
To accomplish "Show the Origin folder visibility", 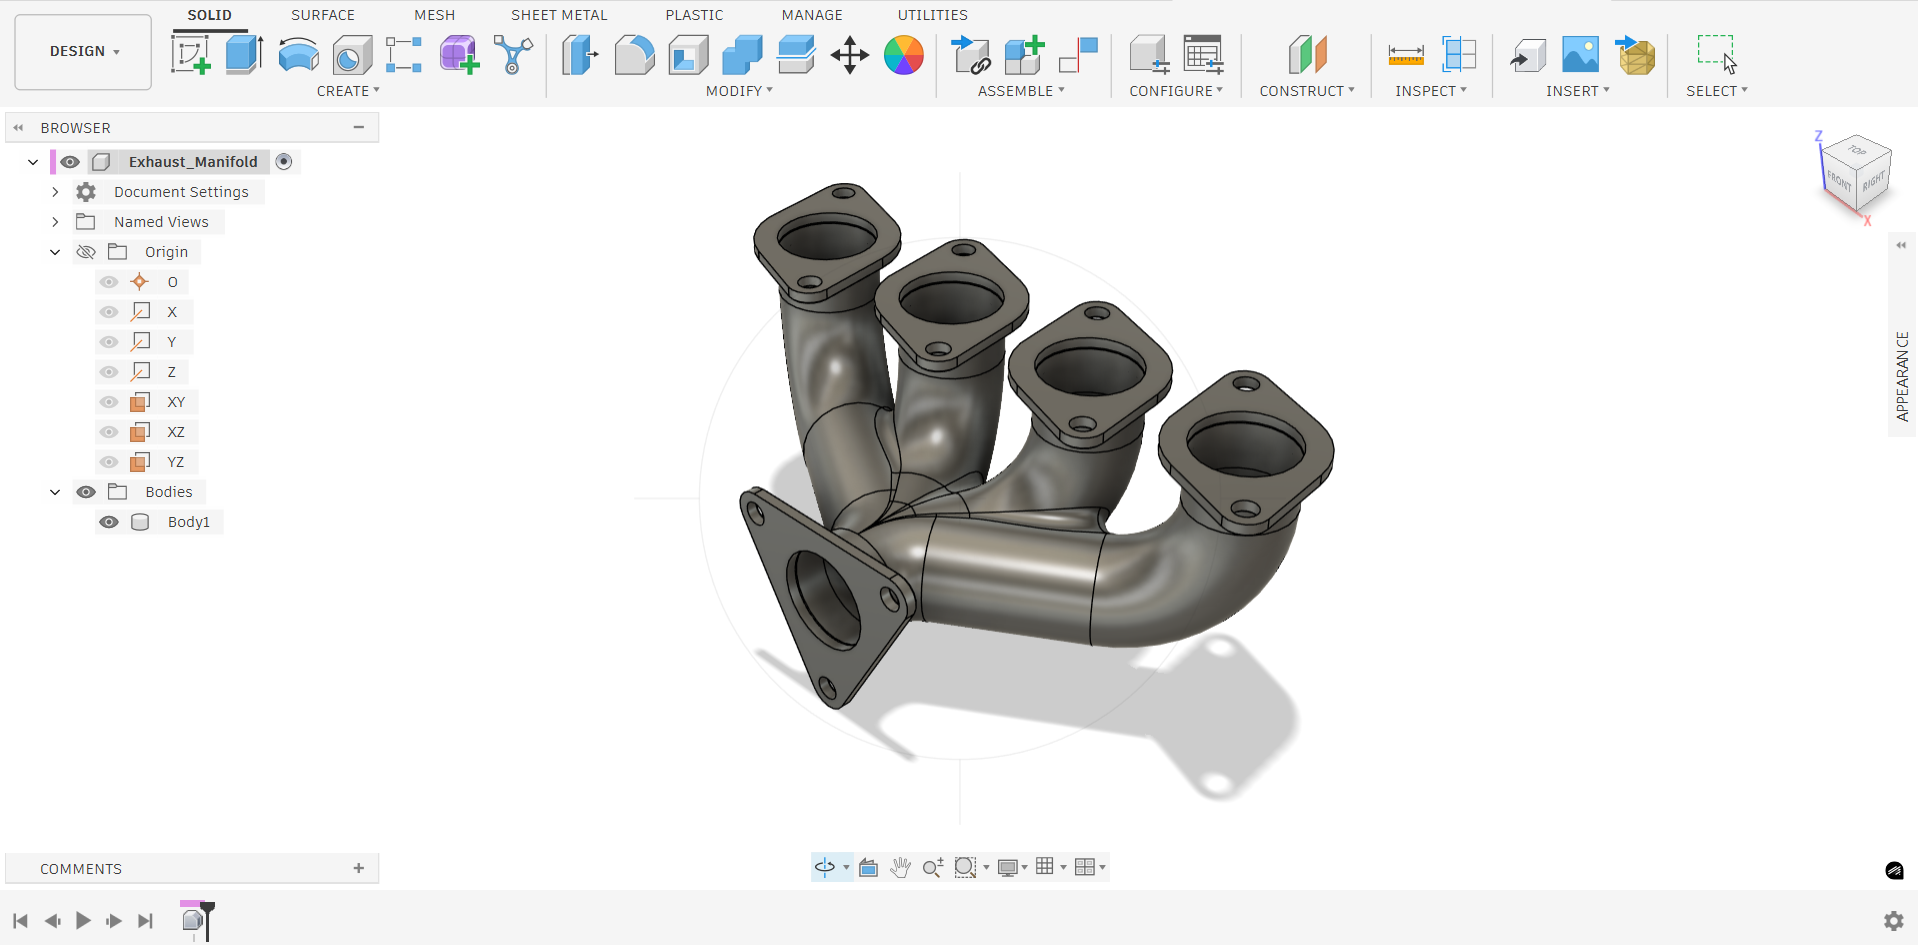I will [86, 252].
